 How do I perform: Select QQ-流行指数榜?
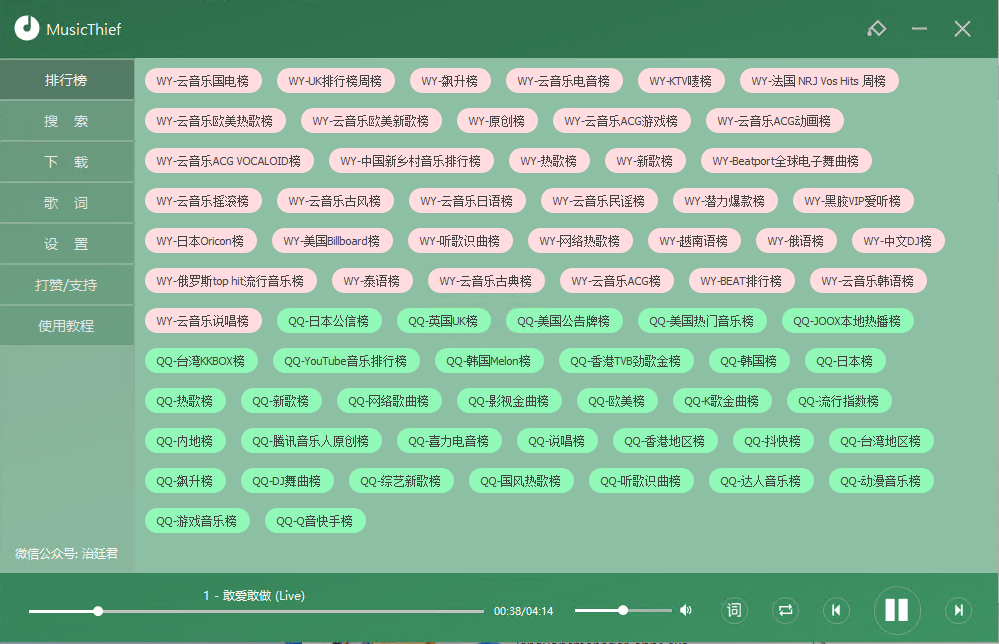[838, 401]
